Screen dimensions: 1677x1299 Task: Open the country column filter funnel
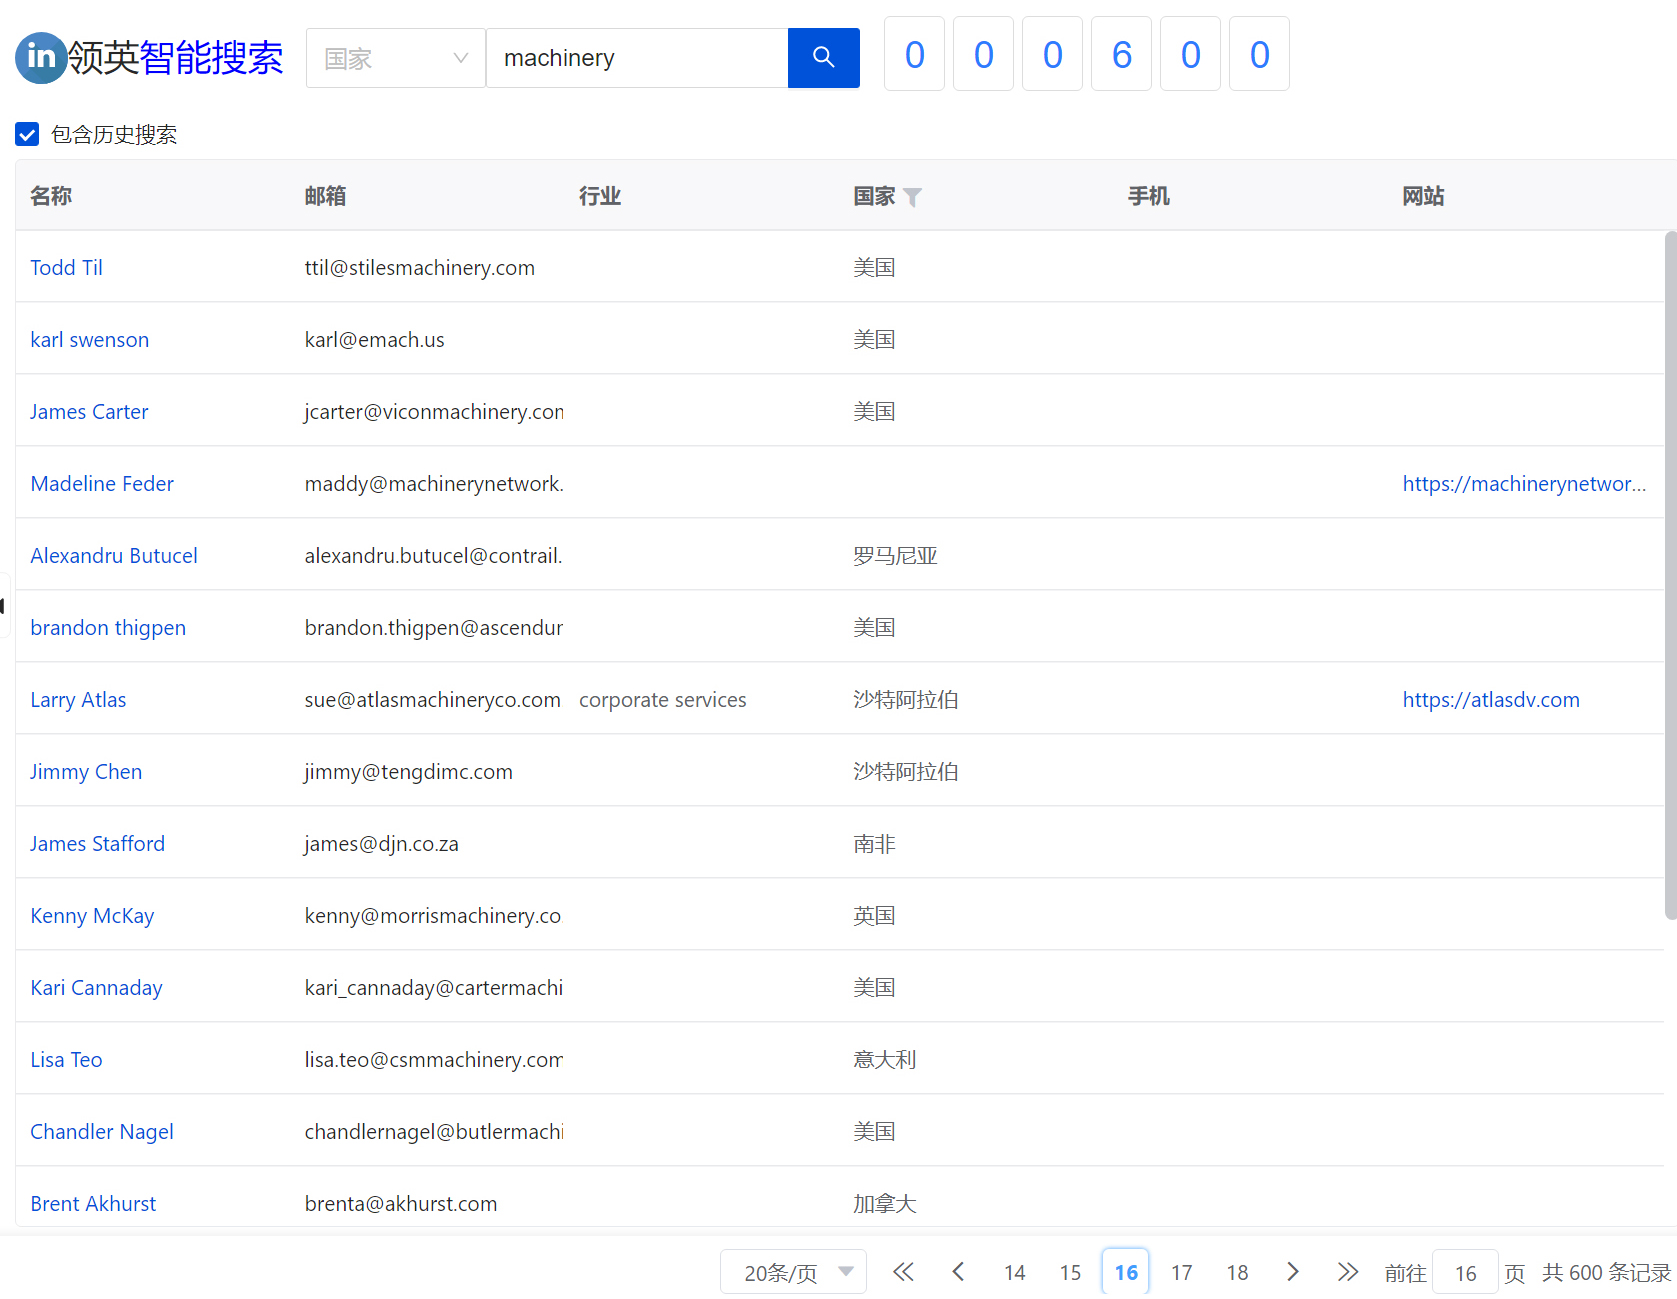912,197
